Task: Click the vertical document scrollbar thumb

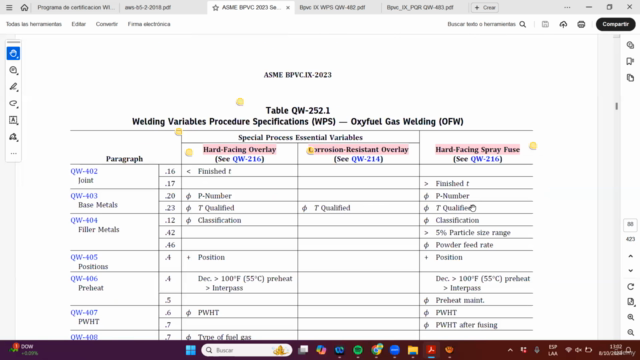Action: coord(616,106)
